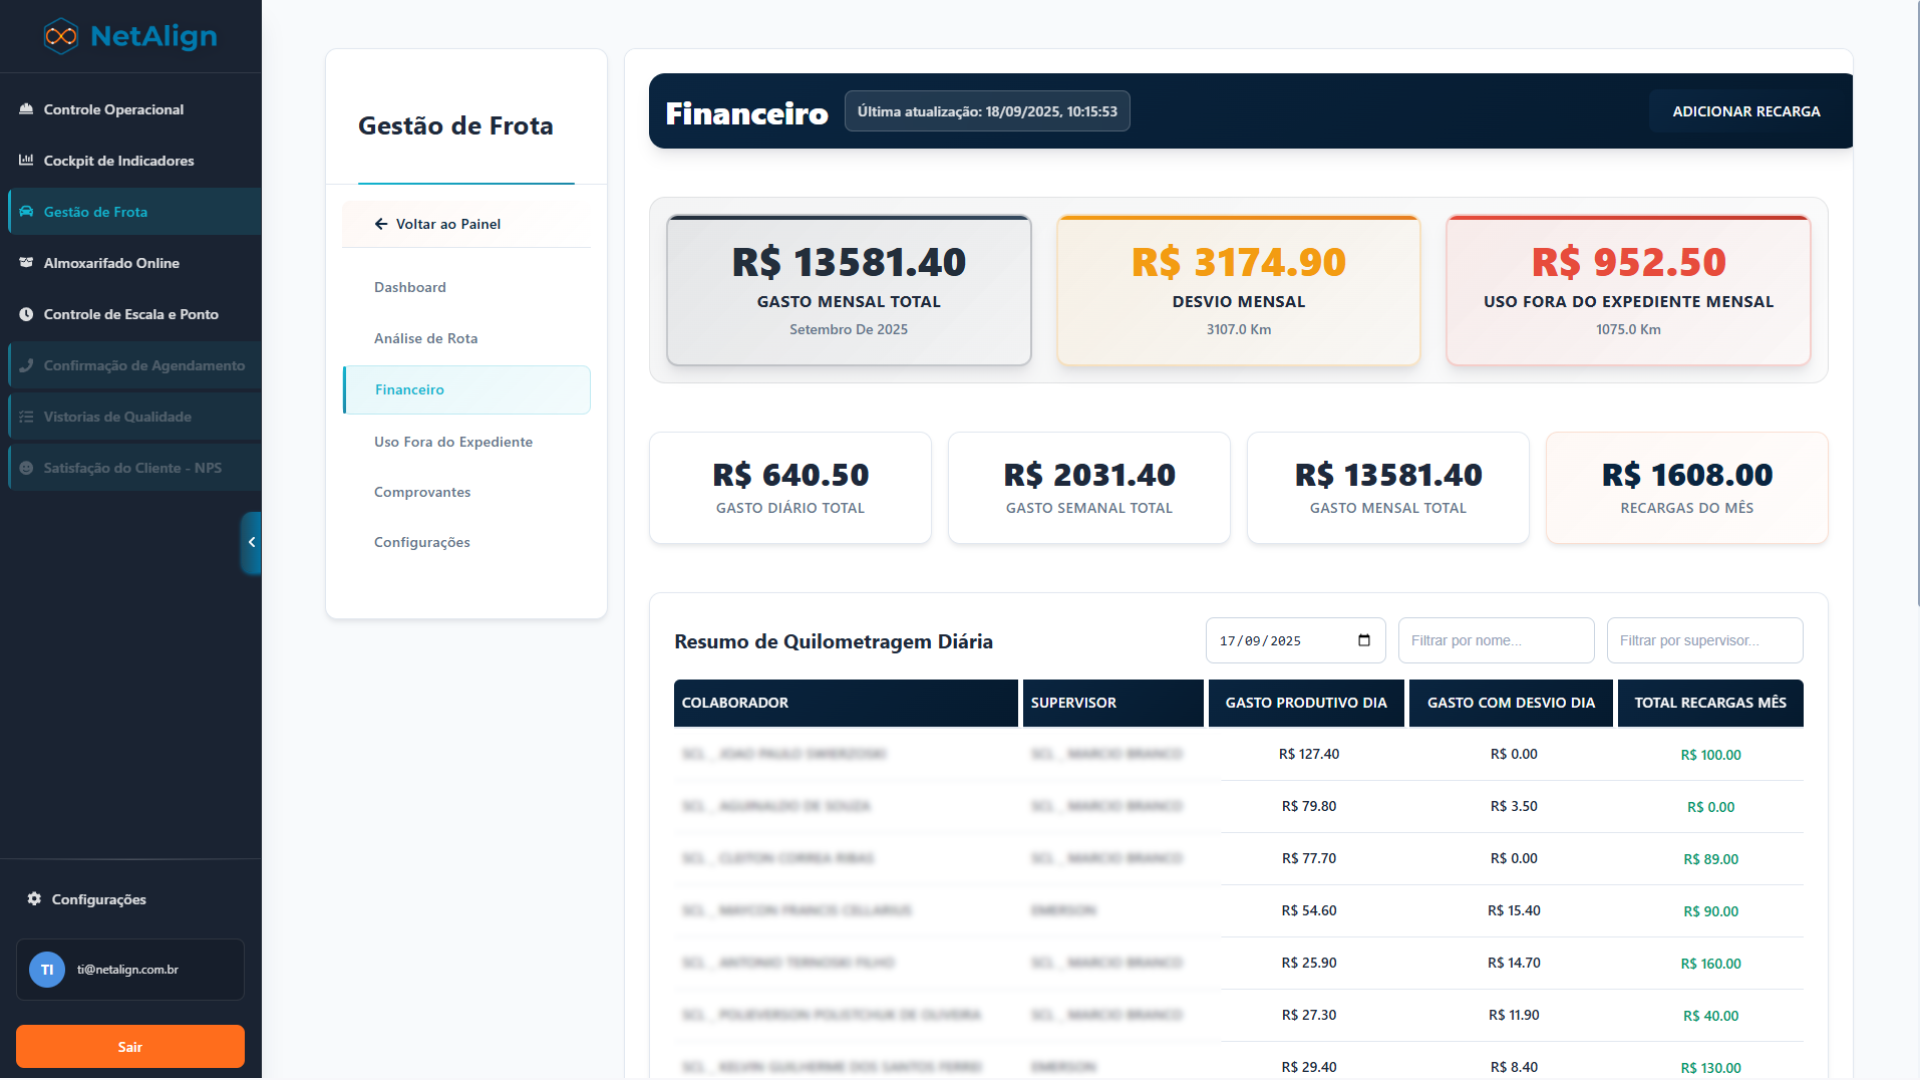1920x1080 pixels.
Task: Click Voltar ao Painel back arrow
Action: point(381,224)
